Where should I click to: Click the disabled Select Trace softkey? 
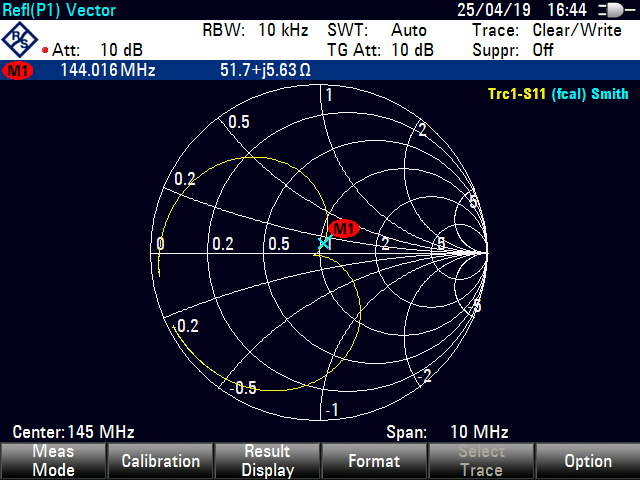point(480,461)
